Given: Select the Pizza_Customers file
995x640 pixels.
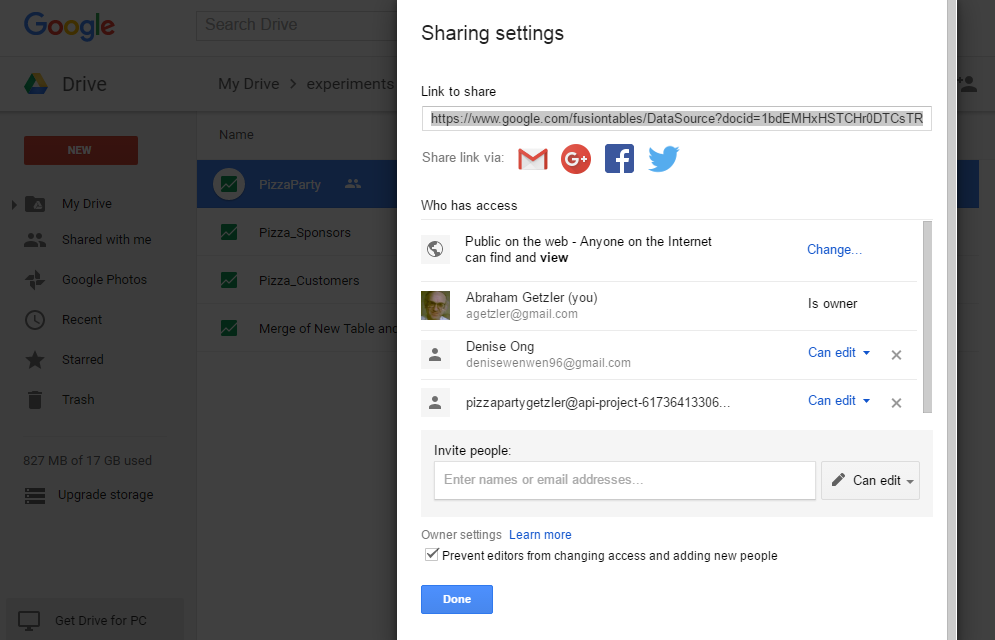Looking at the screenshot, I should [x=309, y=280].
